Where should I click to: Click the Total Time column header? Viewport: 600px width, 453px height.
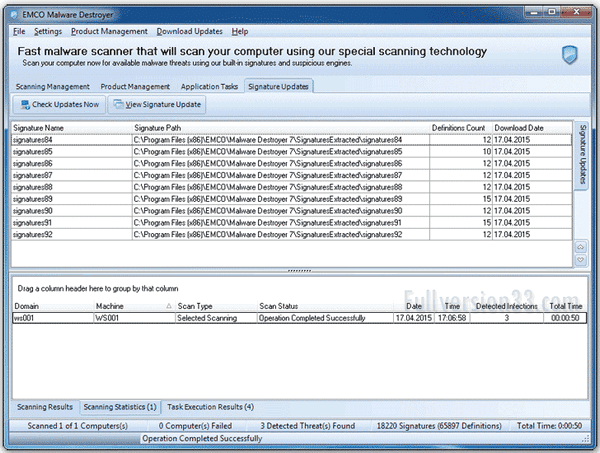point(565,306)
